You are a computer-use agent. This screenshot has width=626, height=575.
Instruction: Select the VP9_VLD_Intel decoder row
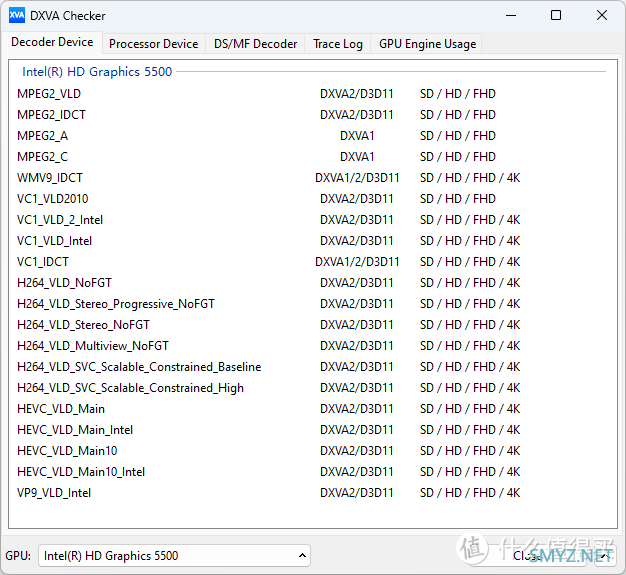[x=313, y=493]
